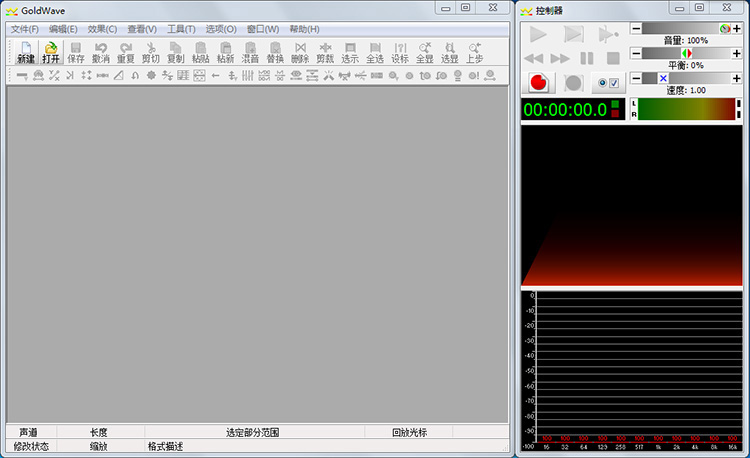Screen dimensions: 750x458
Task: Click the 粘新 (Paste New) toolbar icon
Action: (225, 53)
